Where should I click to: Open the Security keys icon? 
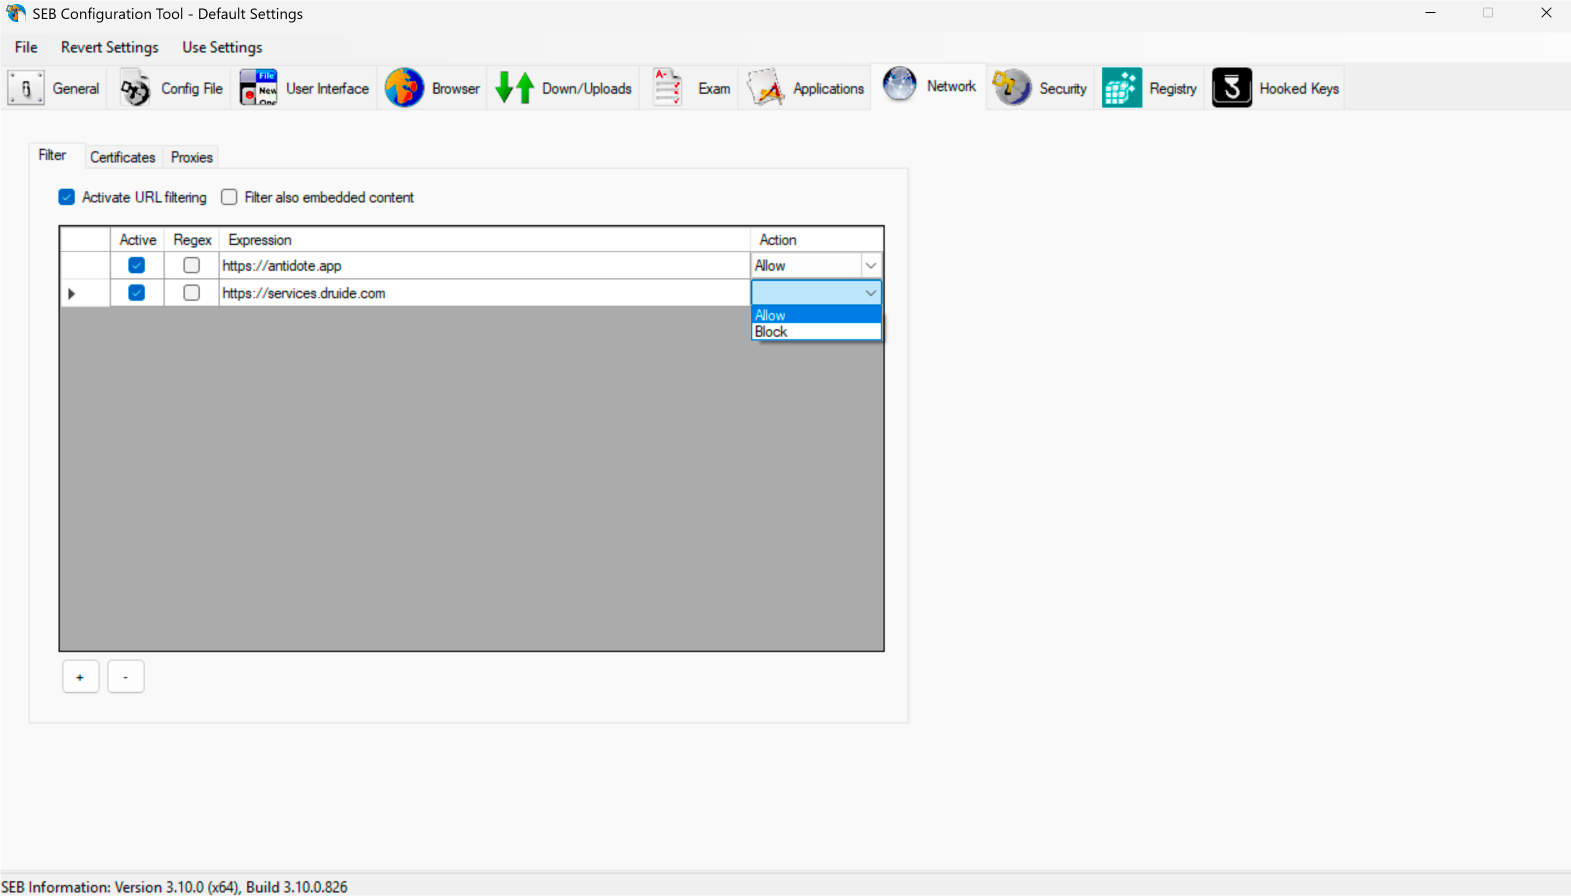click(x=1011, y=88)
